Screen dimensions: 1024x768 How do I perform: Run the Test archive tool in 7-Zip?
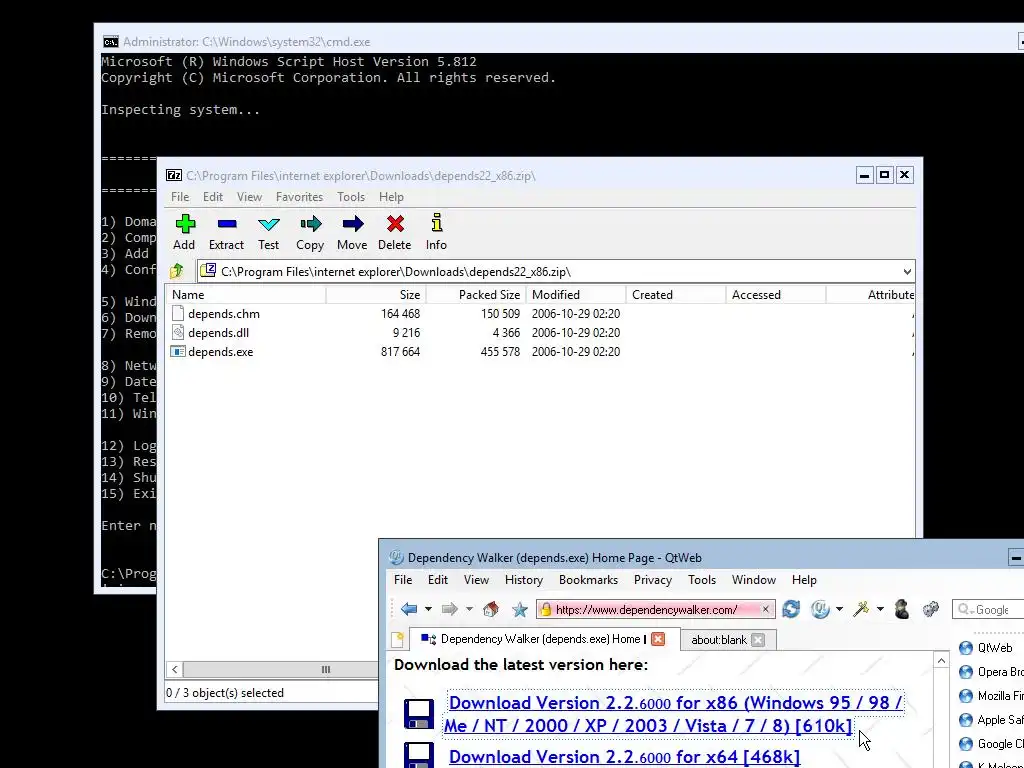click(268, 225)
